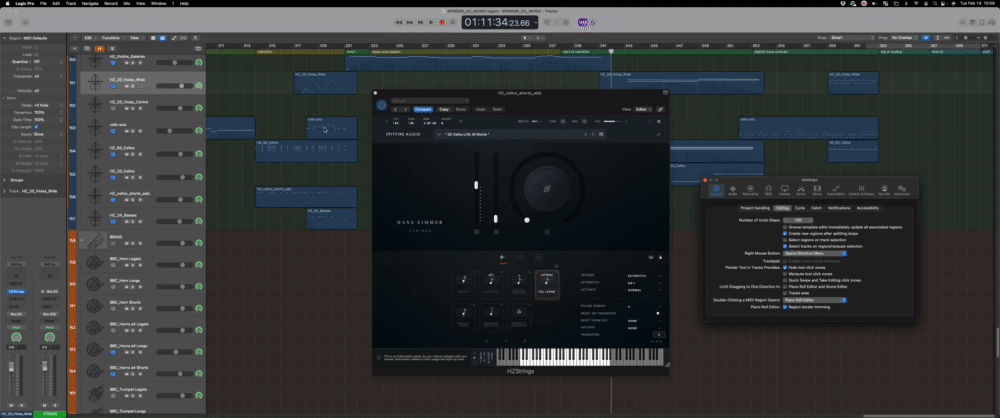The width and height of the screenshot is (1000, 418).
Task: Open plugin View Editor dropdown
Action: pyautogui.click(x=642, y=109)
